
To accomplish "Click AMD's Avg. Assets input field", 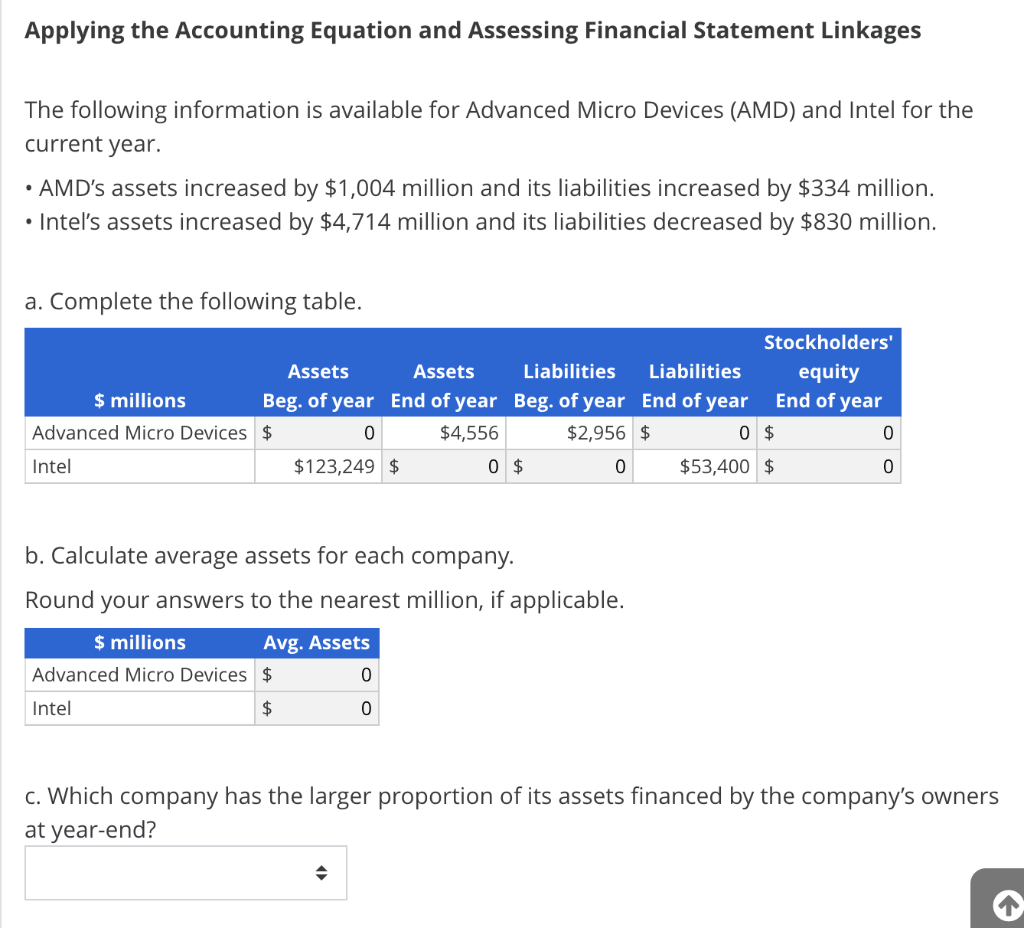I will (x=318, y=675).
